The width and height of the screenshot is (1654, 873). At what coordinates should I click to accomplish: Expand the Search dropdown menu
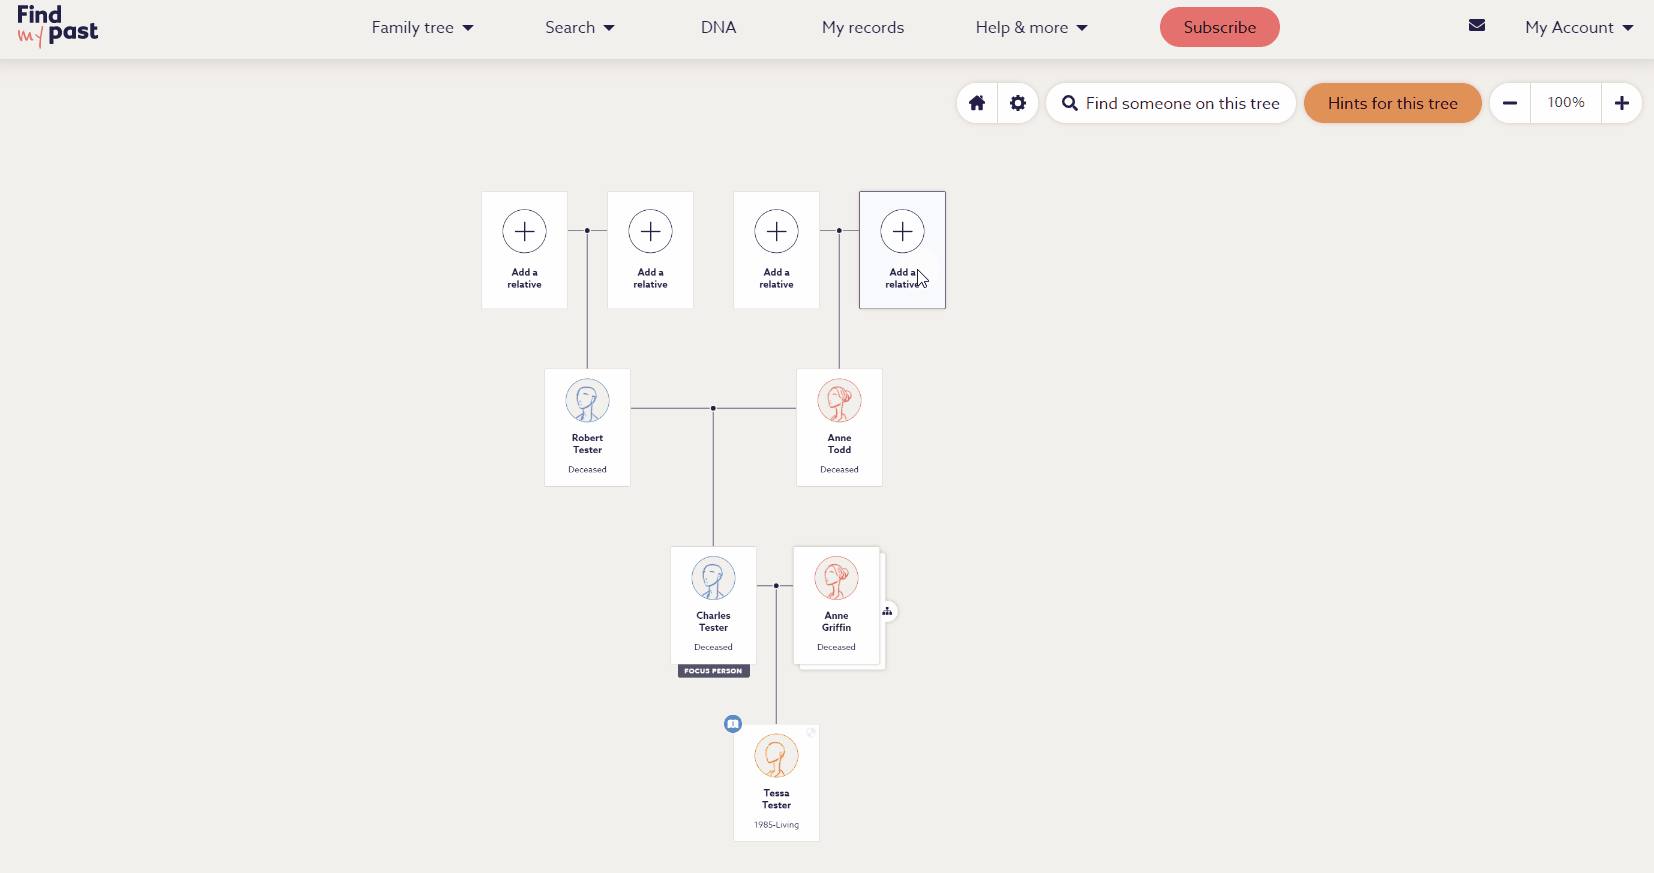tap(579, 28)
